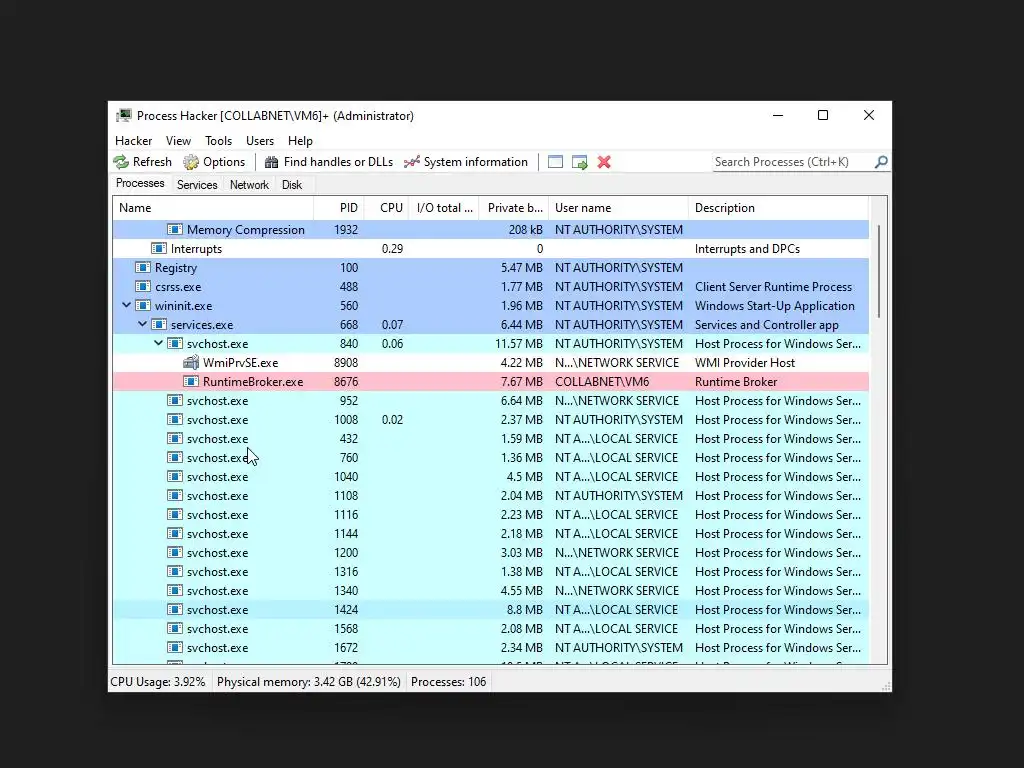Sort by the PID column header
This screenshot has height=768, width=1024.
[x=339, y=208]
